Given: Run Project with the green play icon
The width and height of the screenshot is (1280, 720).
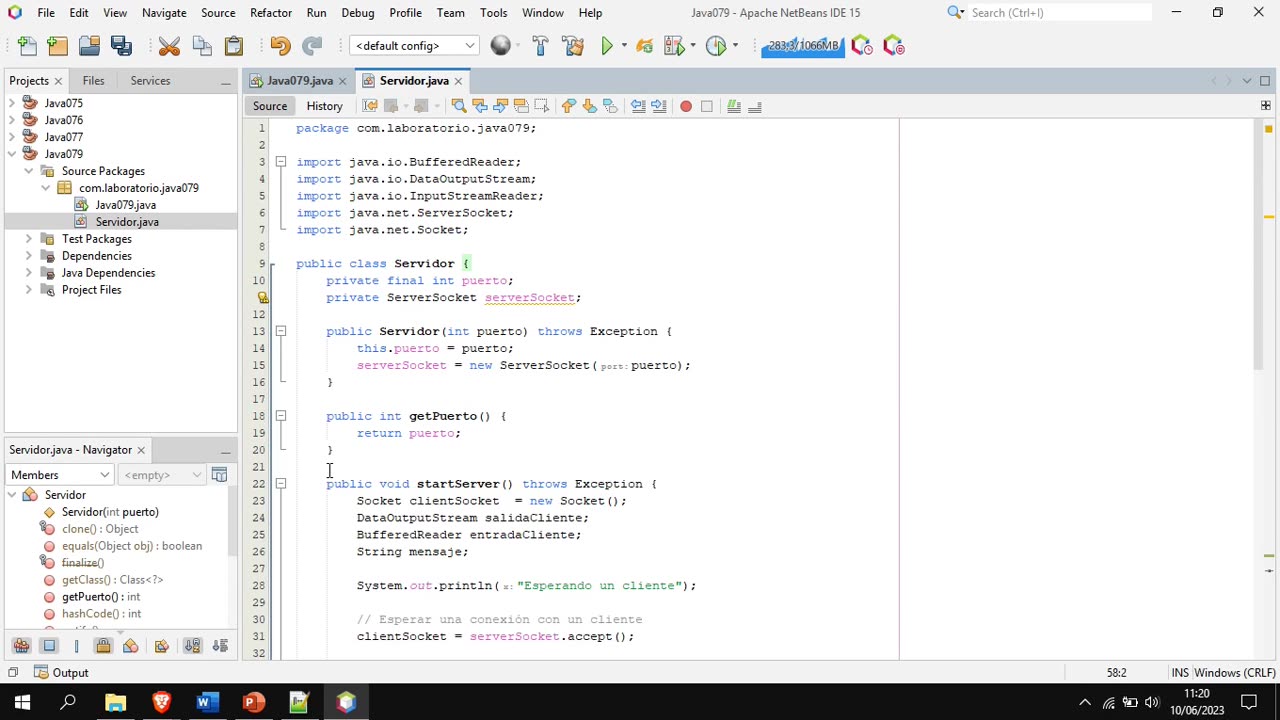Looking at the screenshot, I should pyautogui.click(x=607, y=46).
